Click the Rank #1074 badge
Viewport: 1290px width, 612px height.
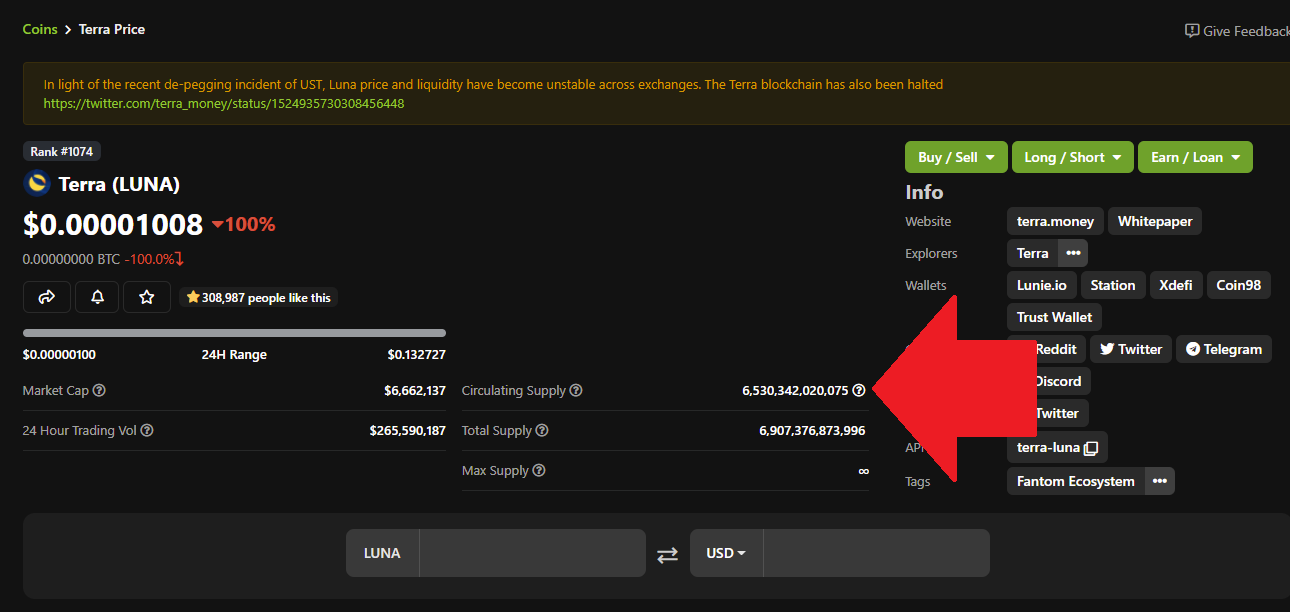62,151
